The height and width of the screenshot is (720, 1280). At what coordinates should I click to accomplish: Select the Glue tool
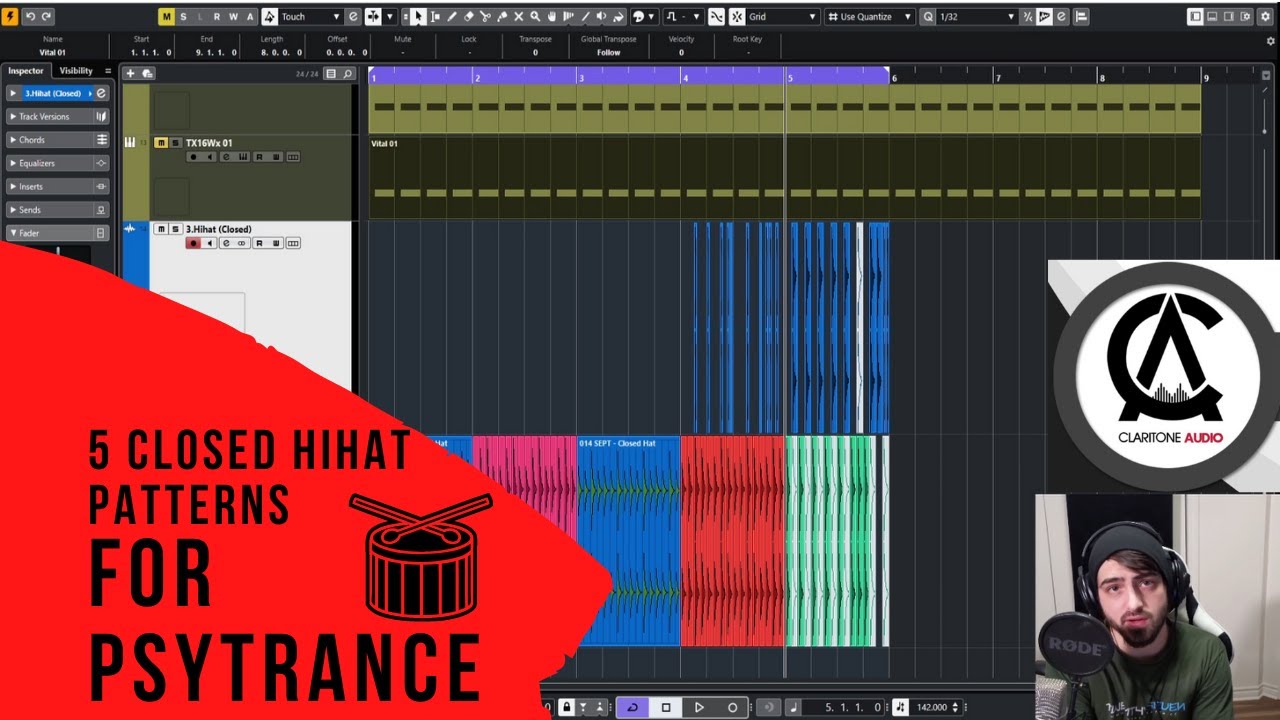(502, 17)
